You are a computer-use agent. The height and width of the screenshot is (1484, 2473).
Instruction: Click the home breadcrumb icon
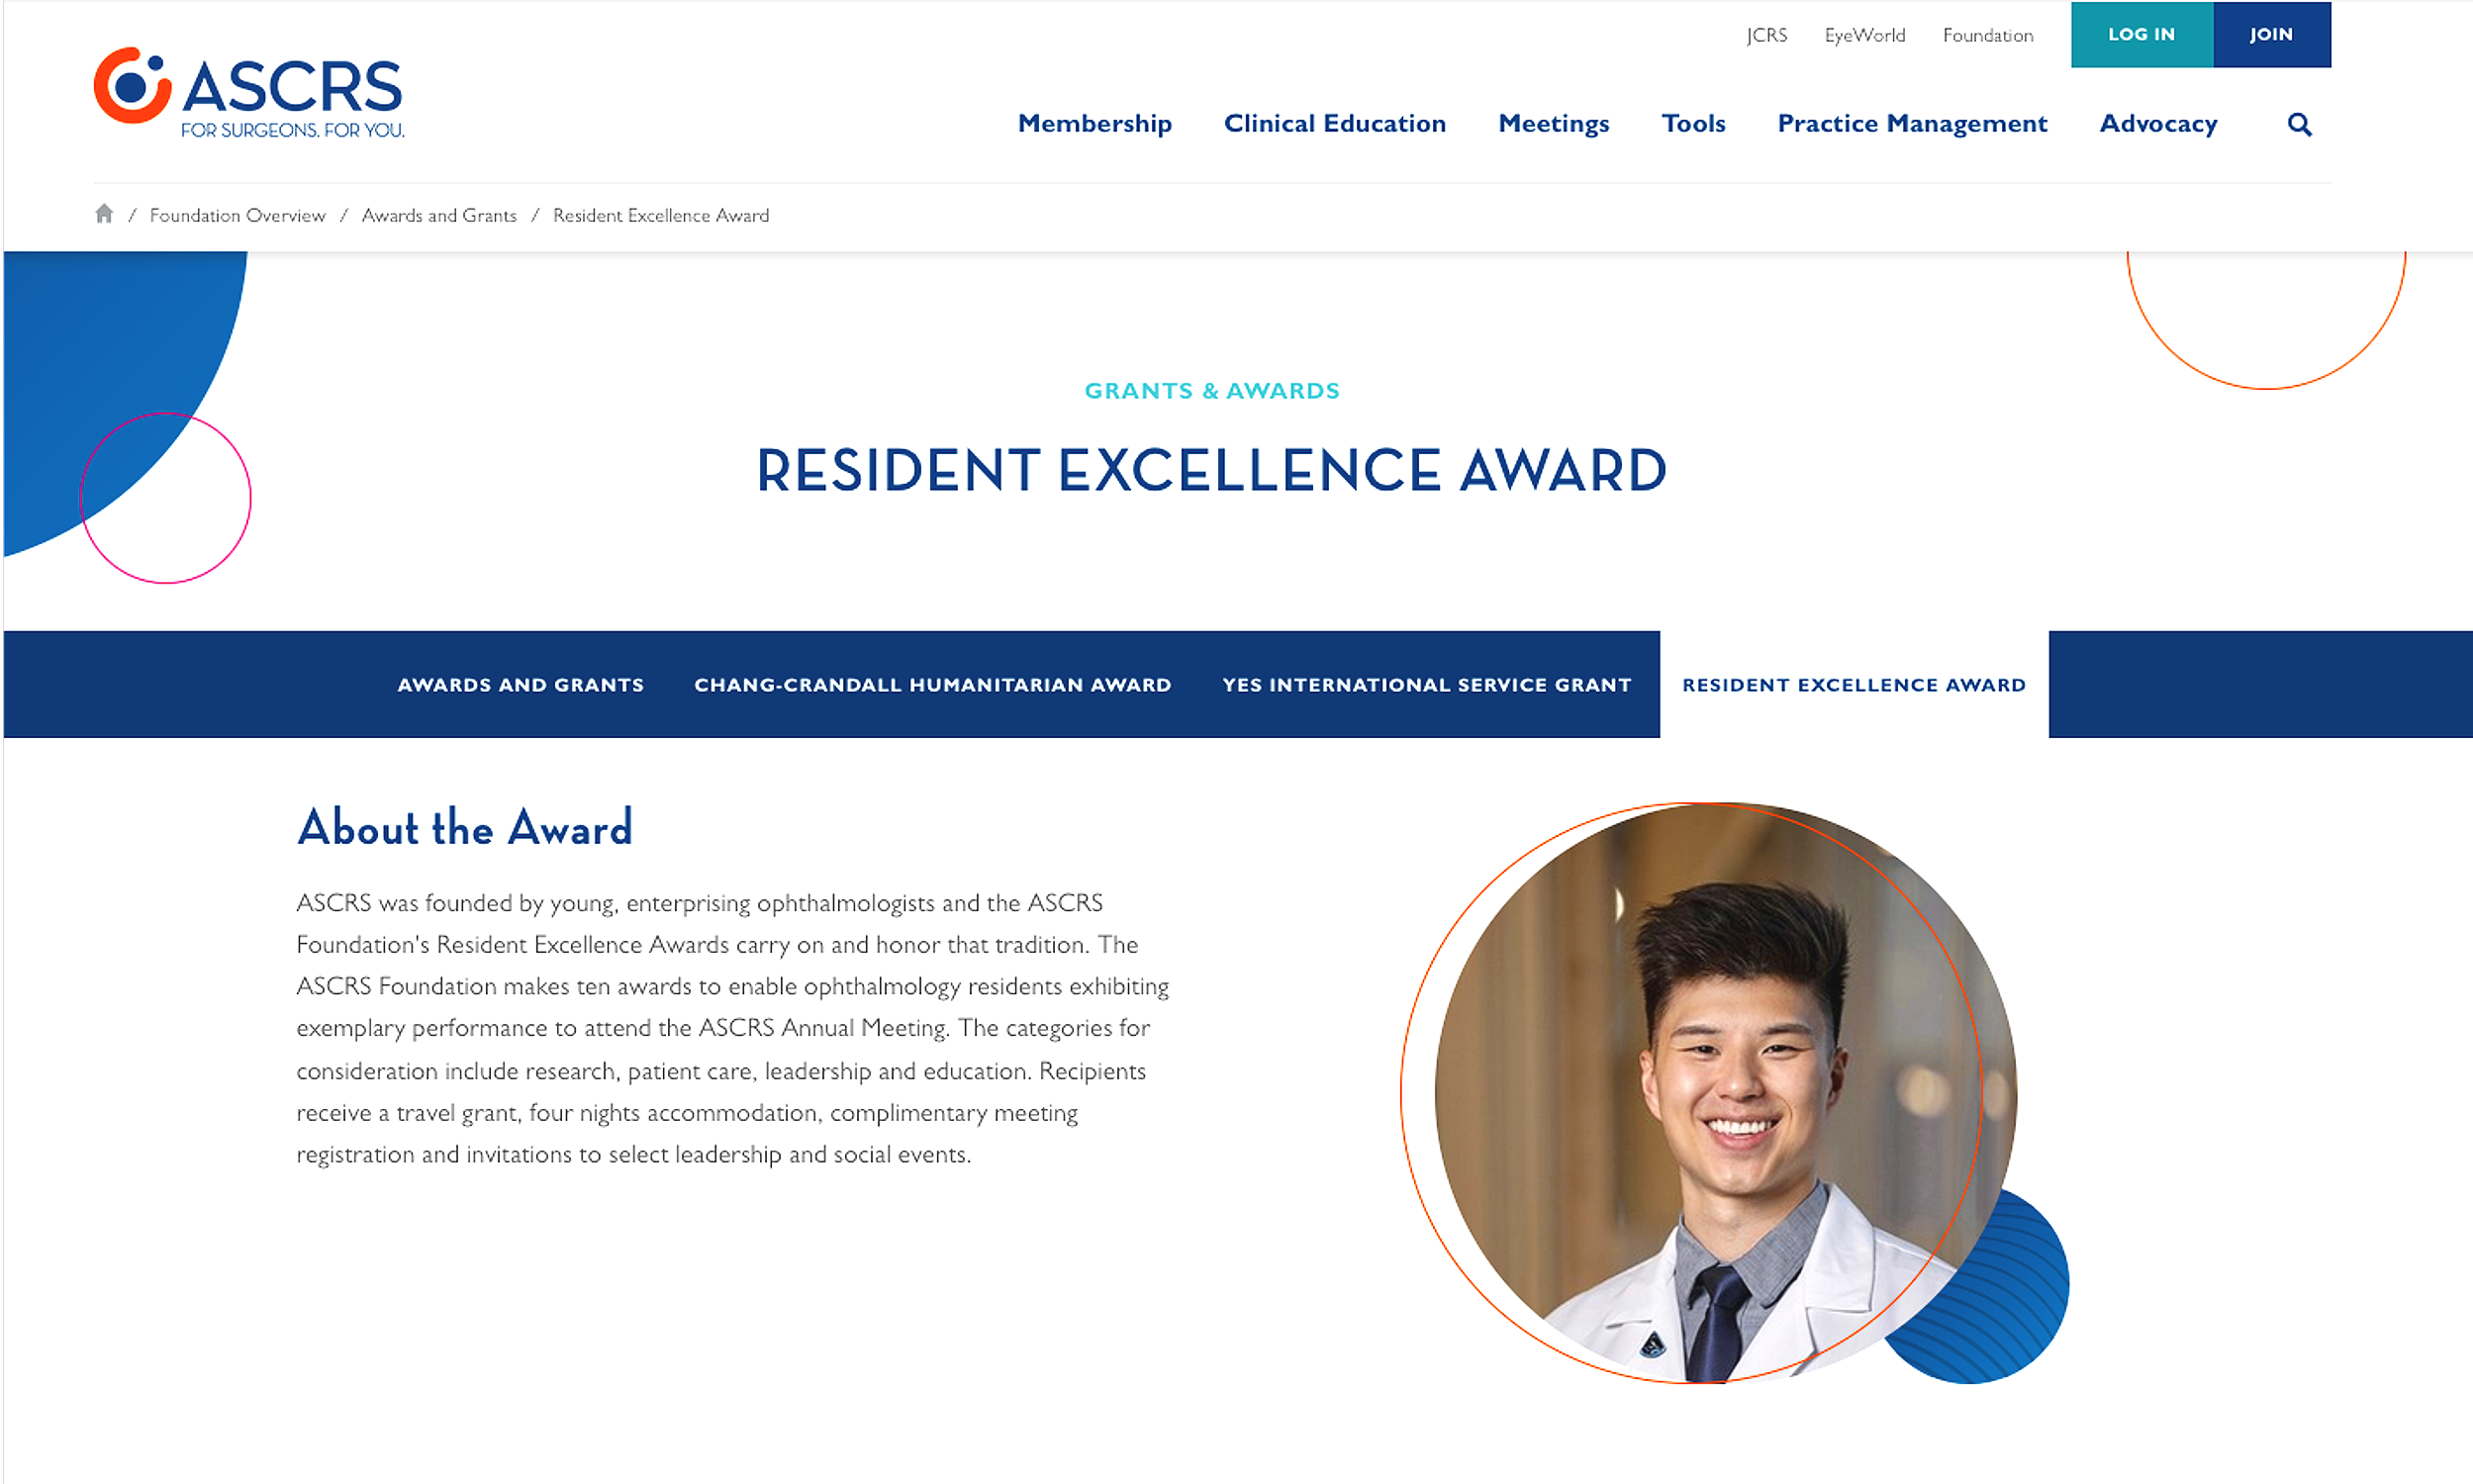pos(104,214)
